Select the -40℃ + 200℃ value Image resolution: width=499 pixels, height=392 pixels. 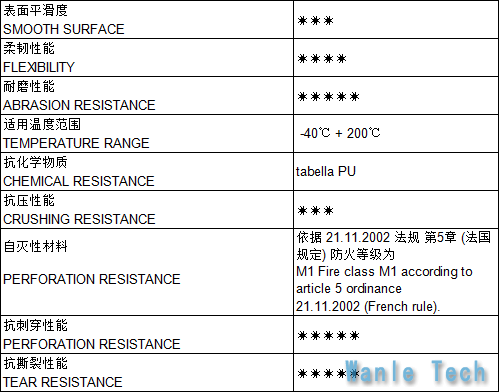click(340, 133)
